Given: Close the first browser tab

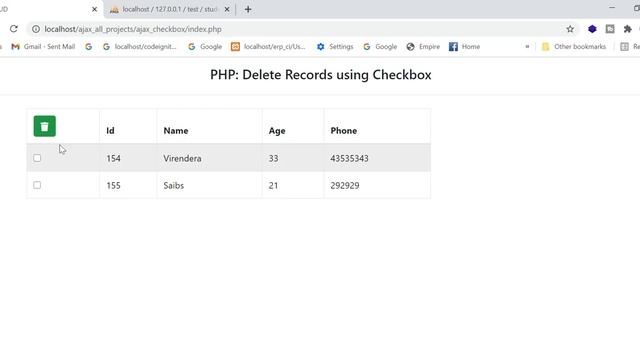Looking at the screenshot, I should click(95, 9).
